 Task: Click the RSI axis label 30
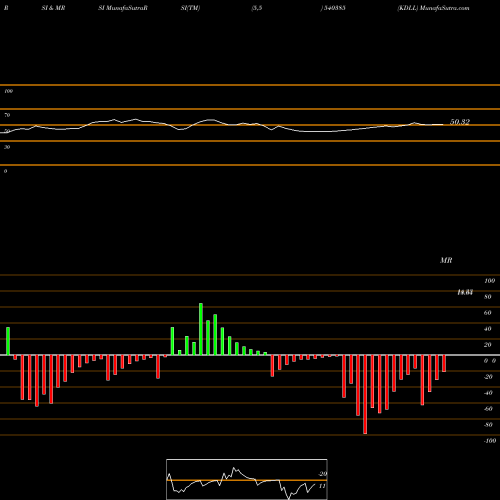point(7,147)
